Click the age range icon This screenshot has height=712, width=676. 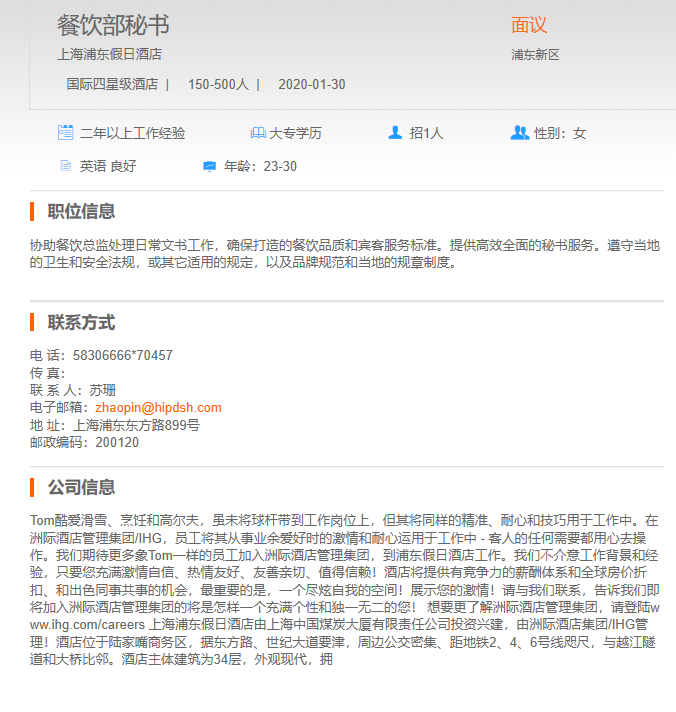pos(209,166)
